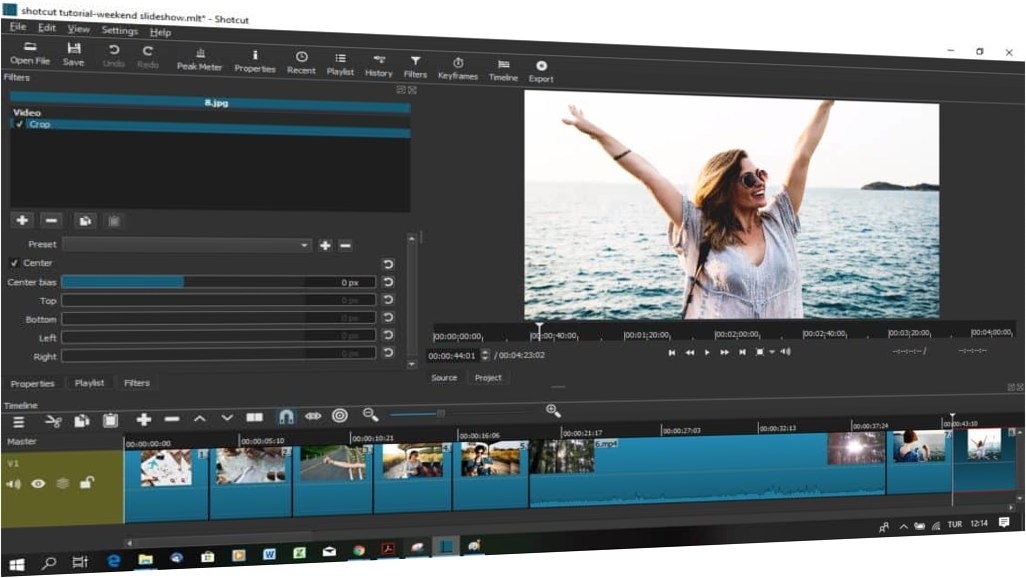
Task: Reset the Center bias value
Action: point(388,282)
